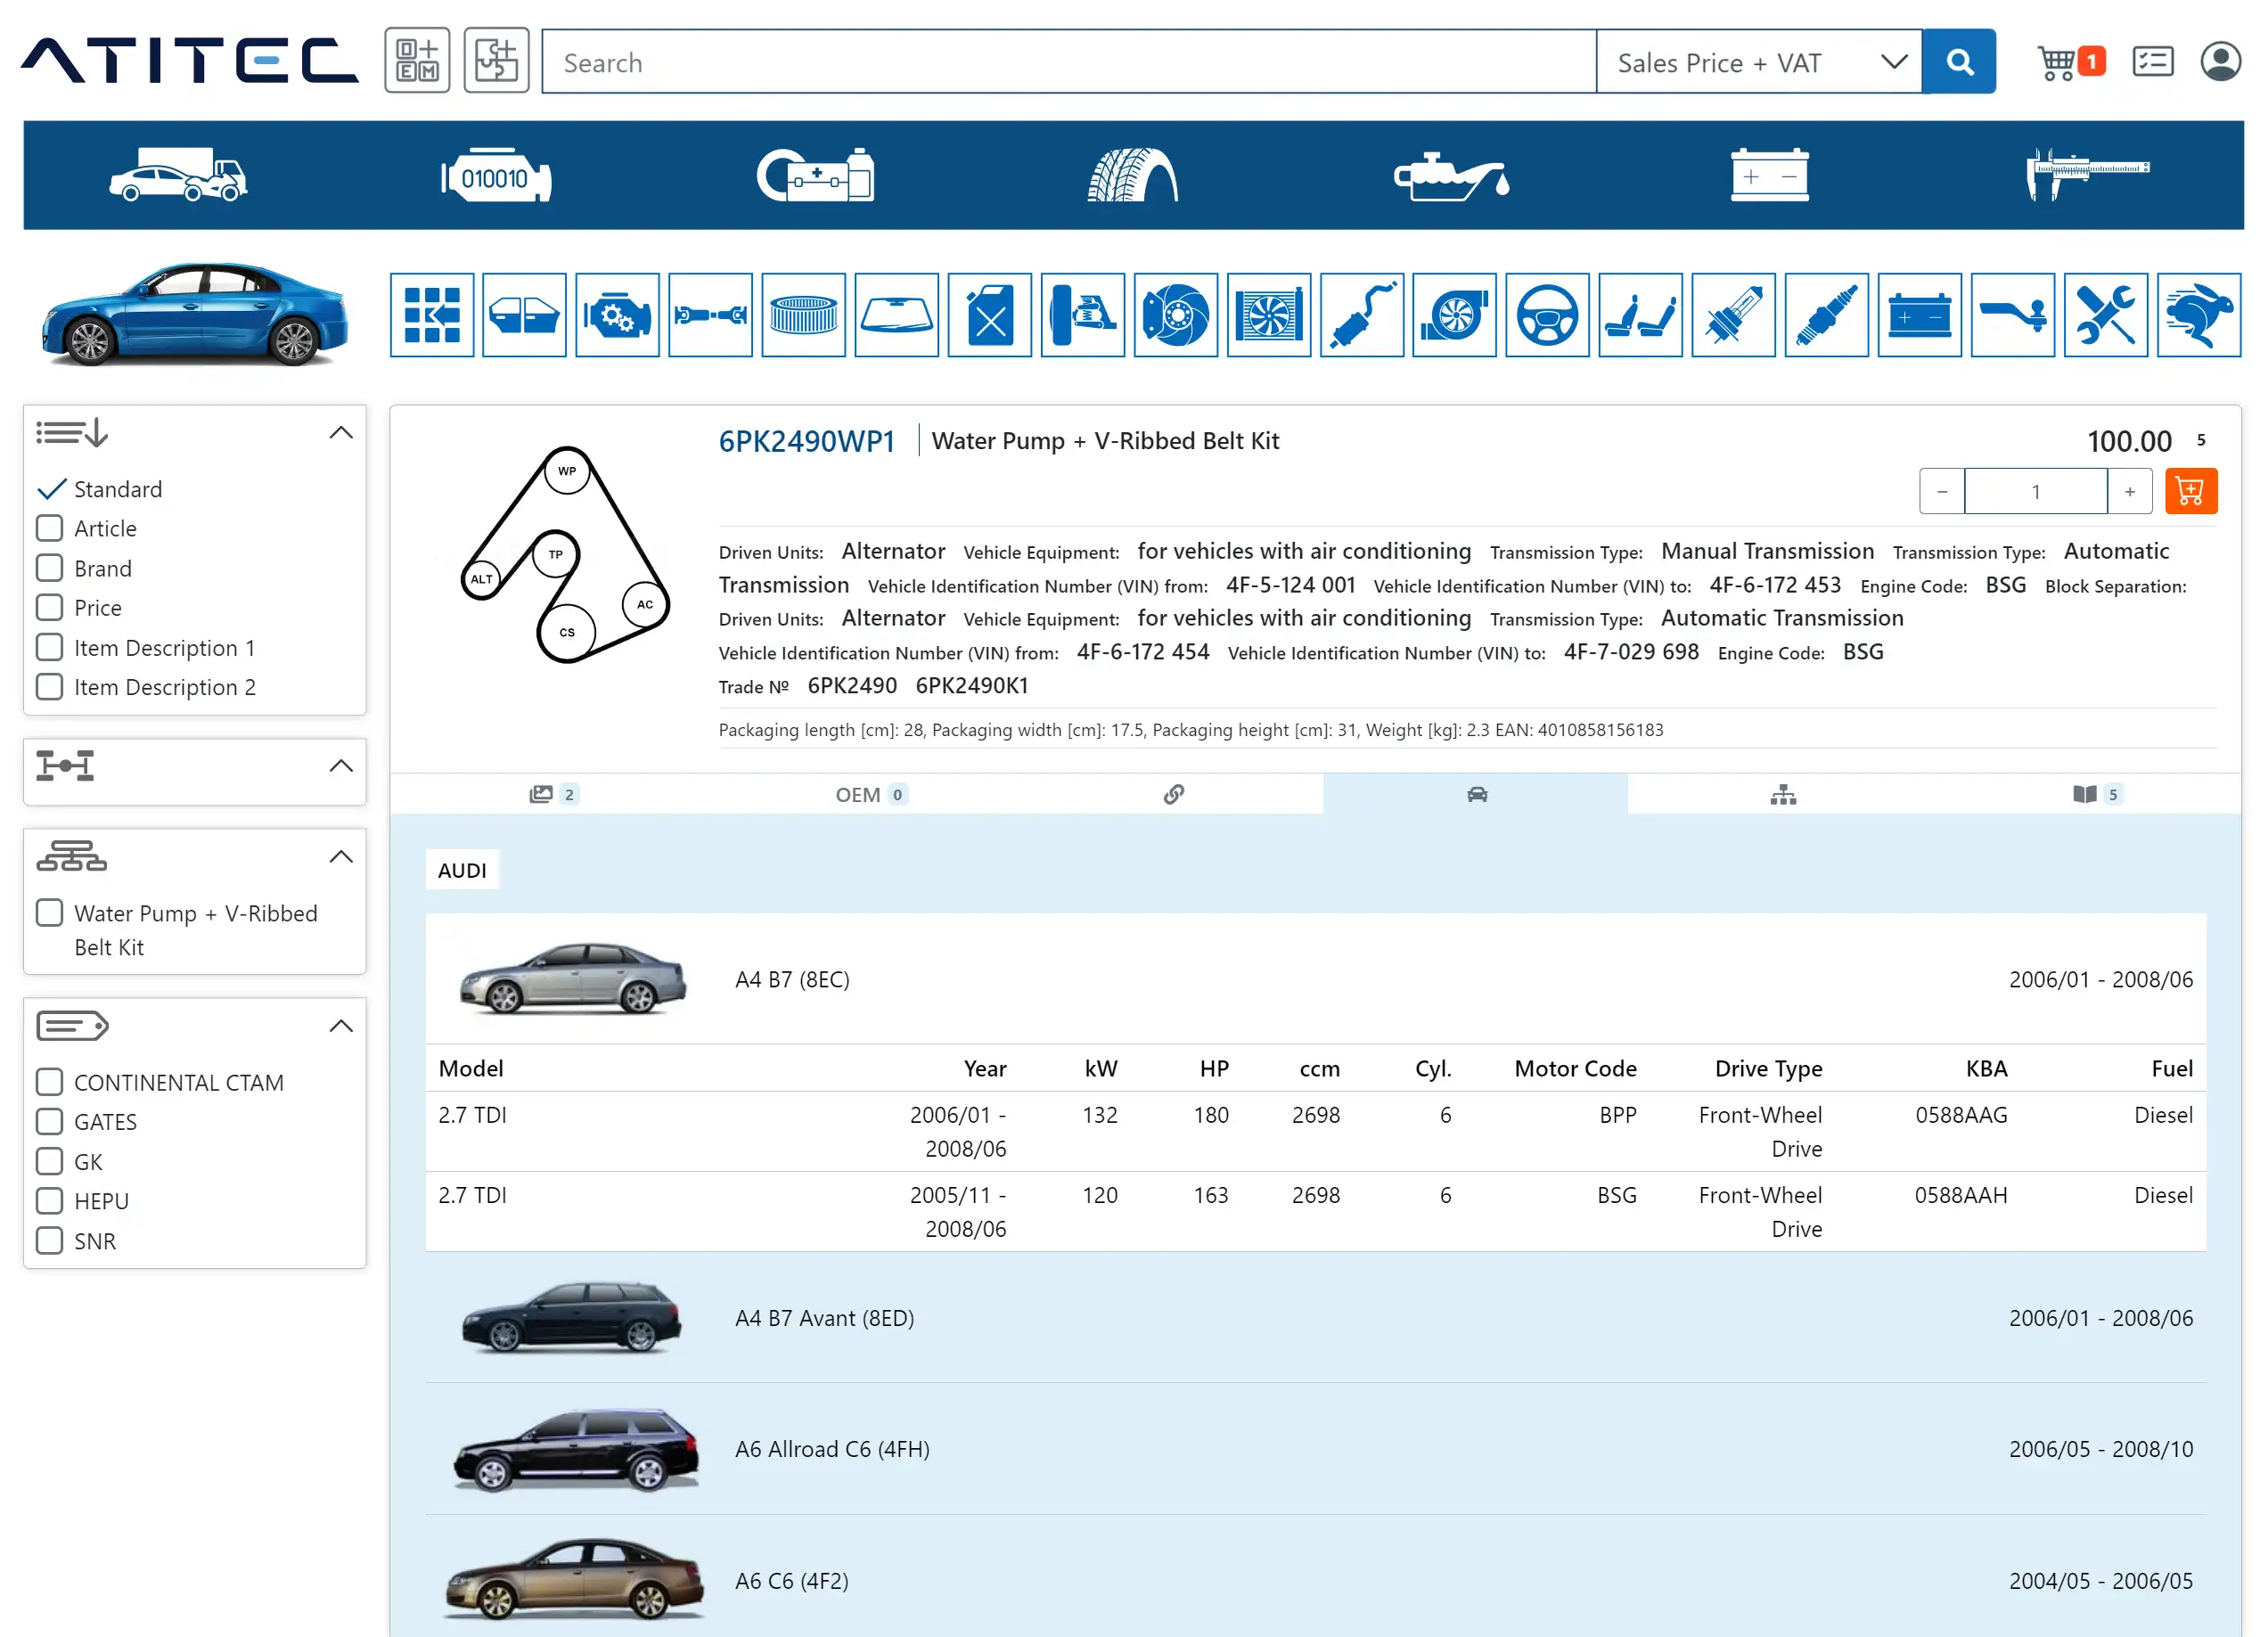
Task: Check the HEPU brand filter
Action: click(50, 1201)
